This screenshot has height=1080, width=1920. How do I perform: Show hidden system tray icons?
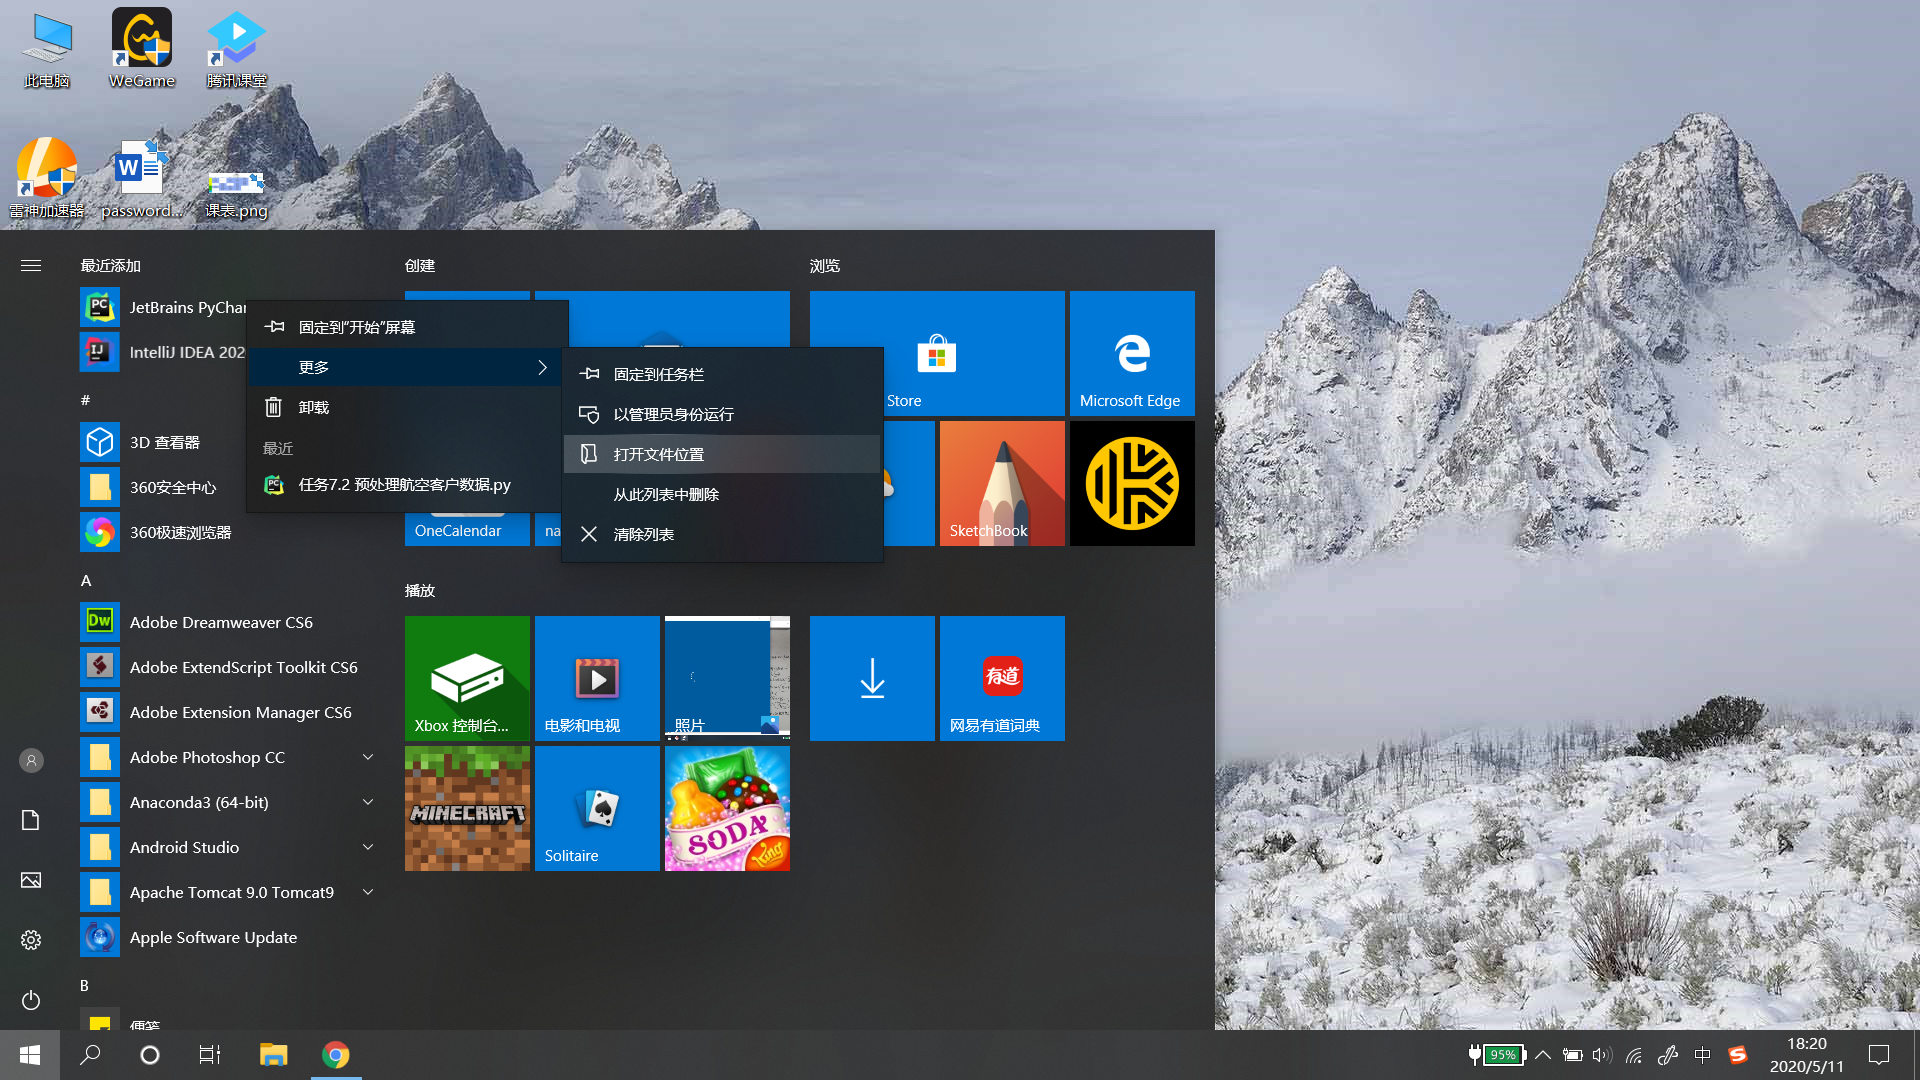click(1543, 1055)
